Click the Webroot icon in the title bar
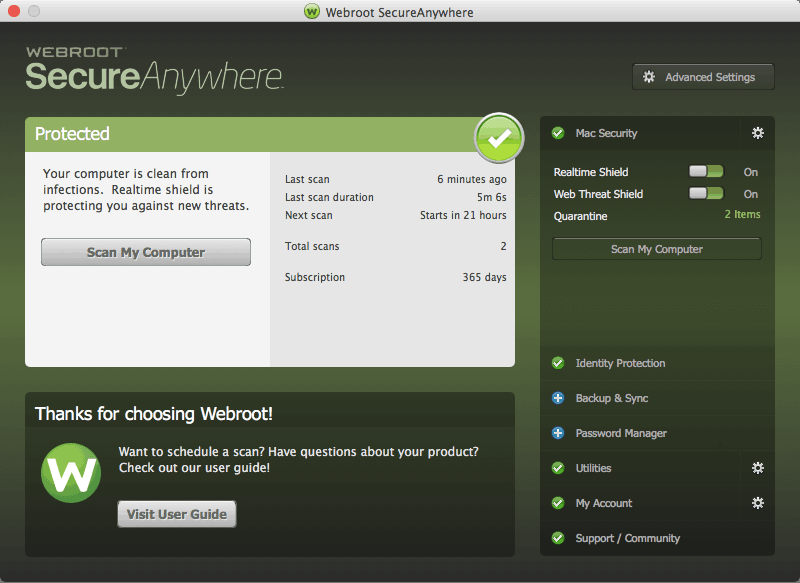 click(x=311, y=12)
